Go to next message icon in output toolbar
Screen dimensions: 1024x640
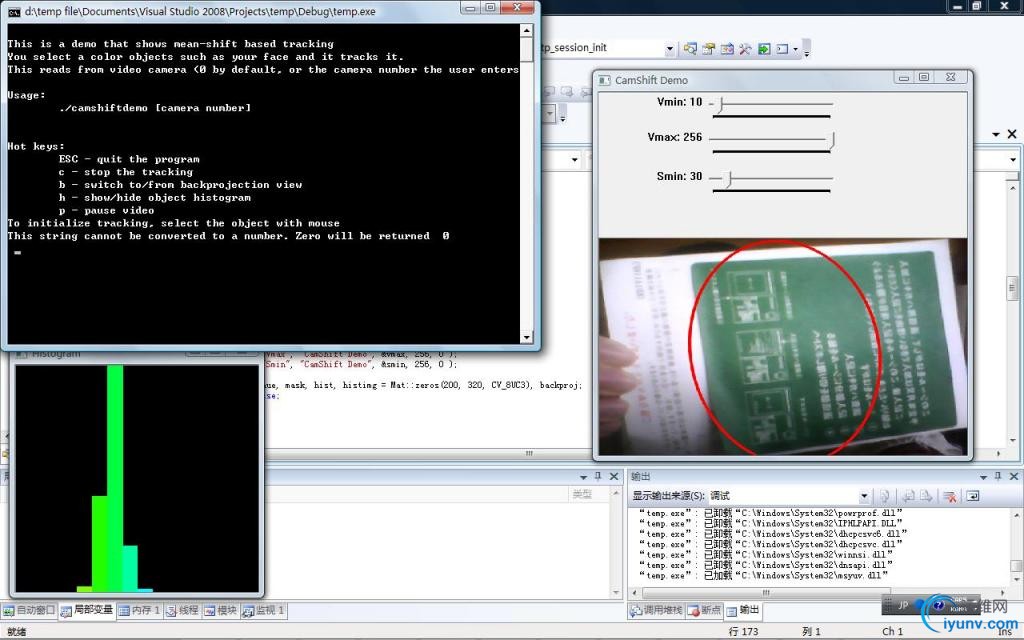click(926, 496)
